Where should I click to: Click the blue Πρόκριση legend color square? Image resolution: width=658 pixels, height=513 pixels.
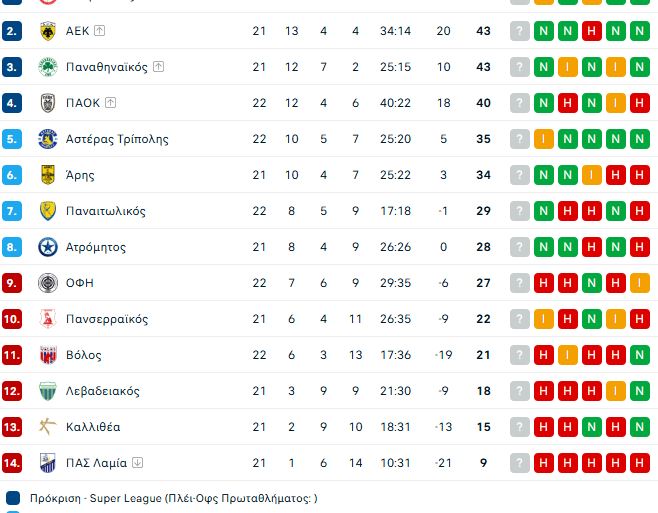tap(13, 497)
